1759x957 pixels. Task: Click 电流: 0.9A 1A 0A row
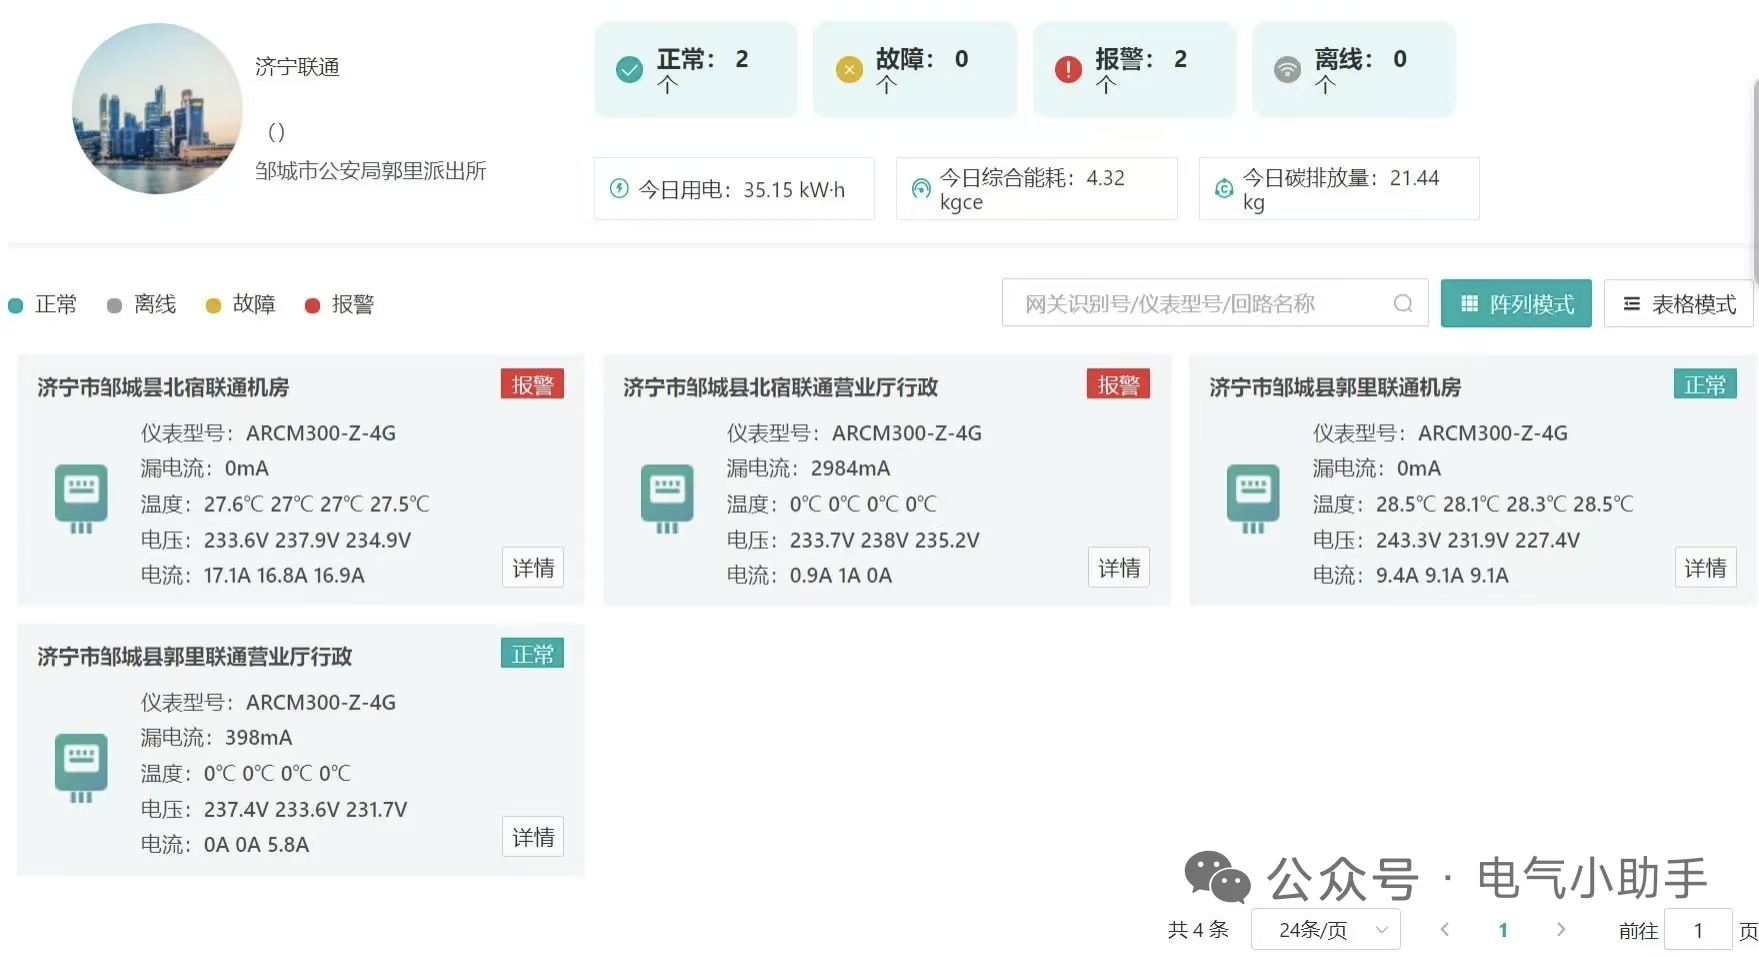(810, 575)
